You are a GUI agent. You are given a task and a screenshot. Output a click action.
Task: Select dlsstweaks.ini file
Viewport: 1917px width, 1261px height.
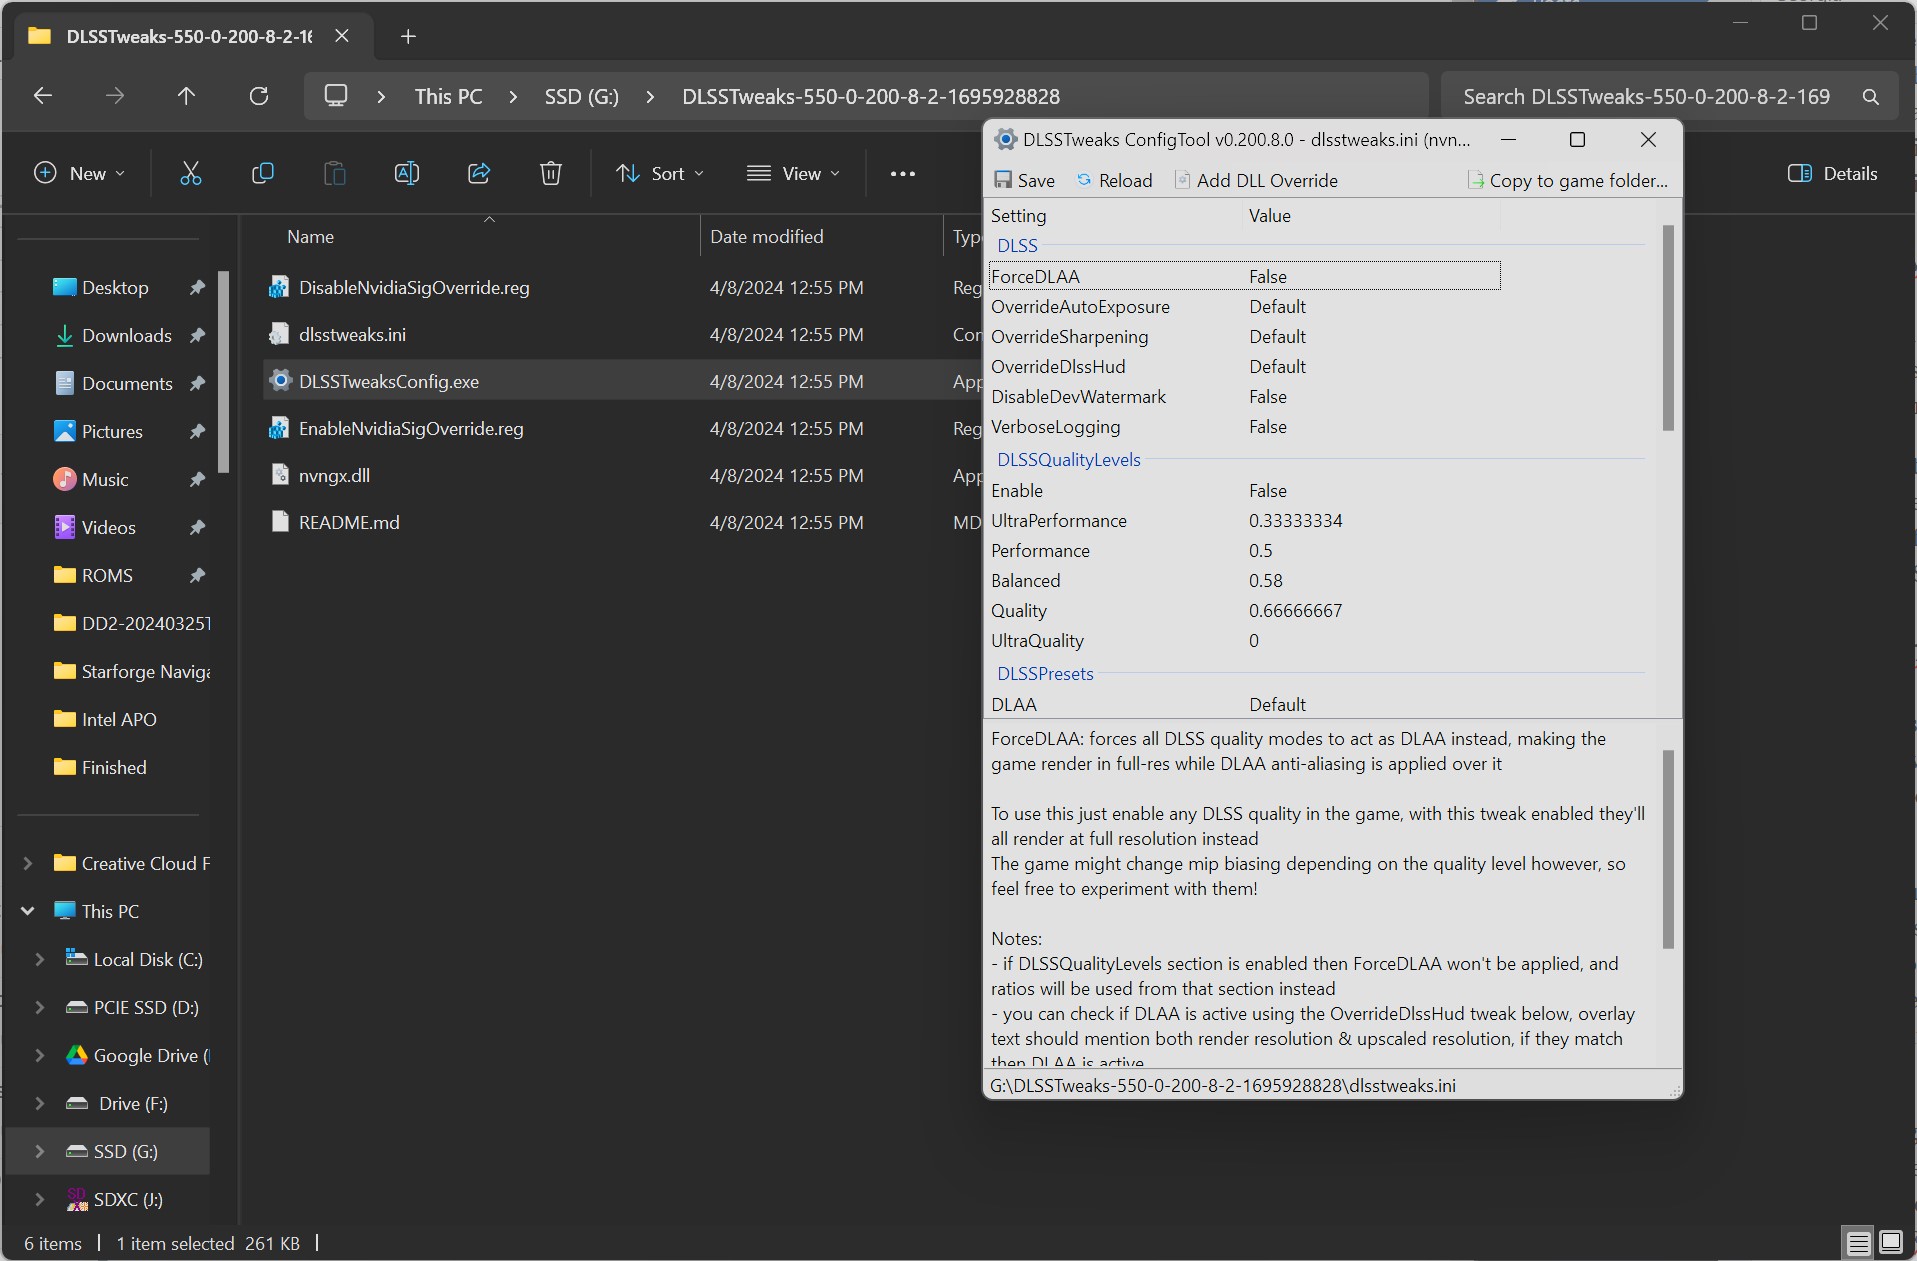click(352, 334)
